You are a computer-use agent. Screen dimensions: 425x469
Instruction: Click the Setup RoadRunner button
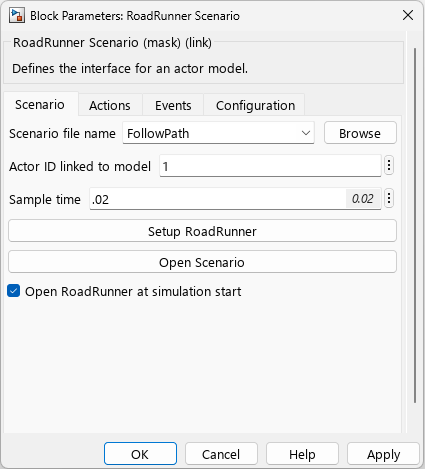click(202, 231)
